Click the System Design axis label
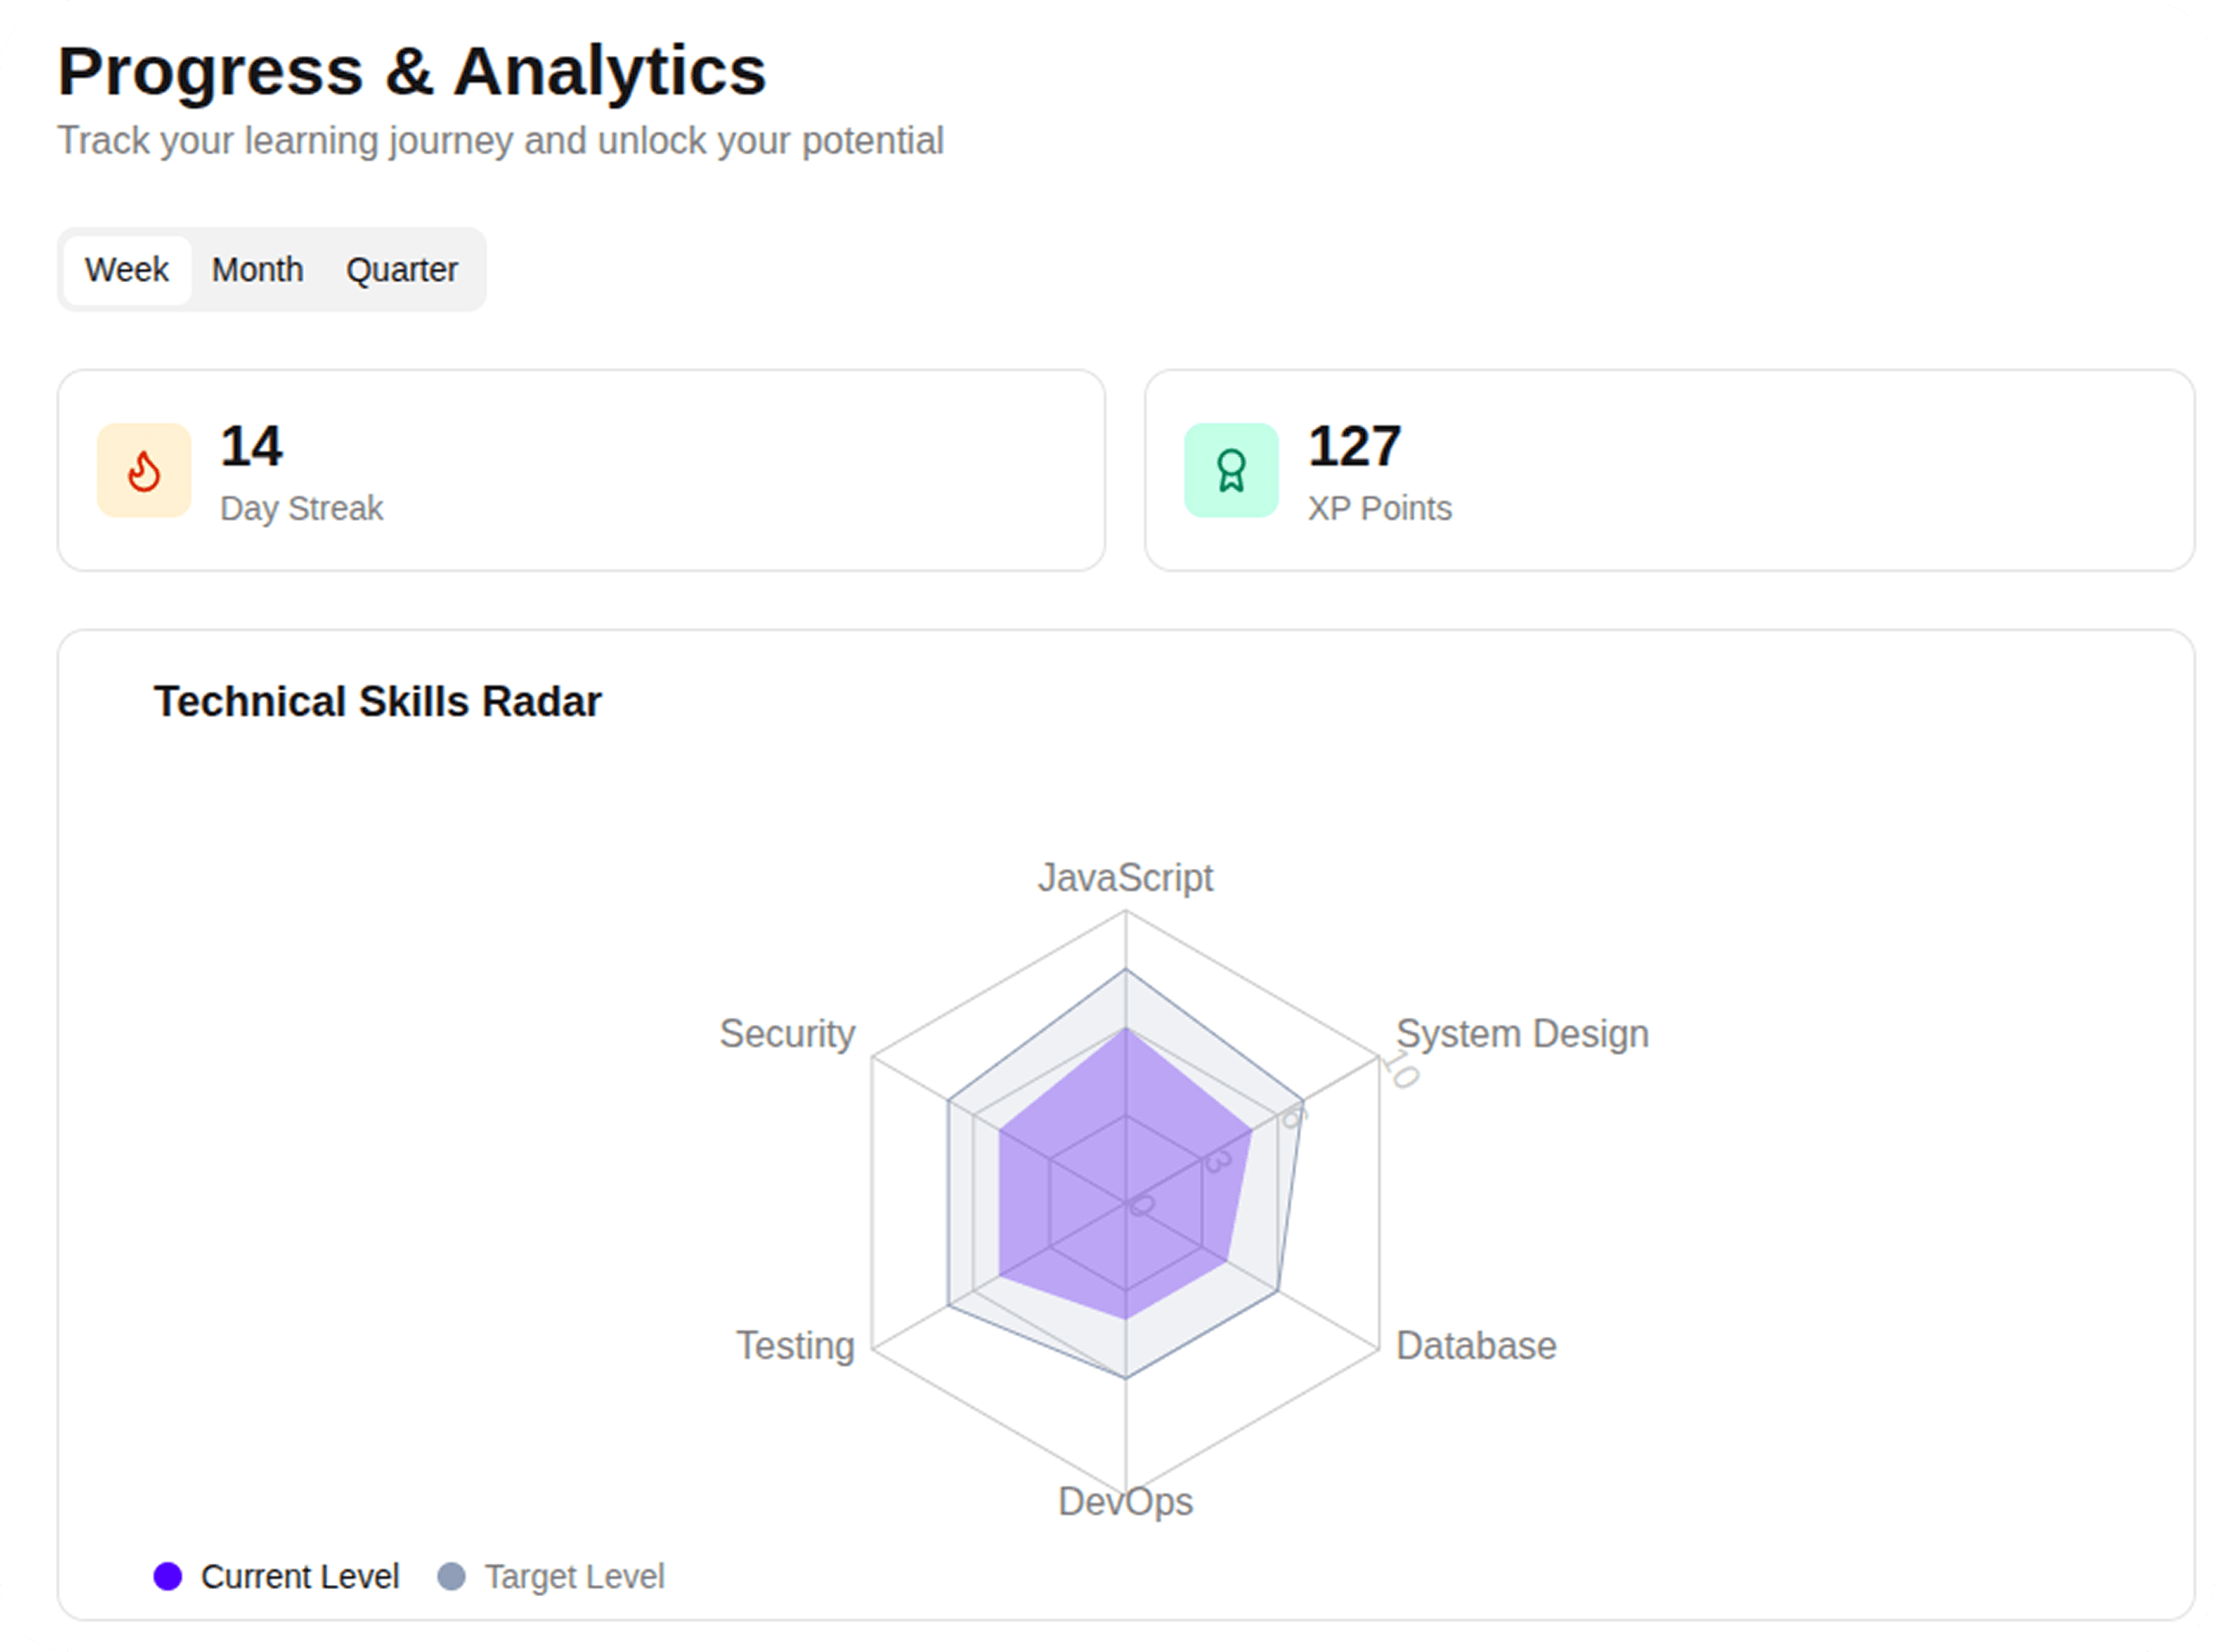The image size is (2215, 1652). point(1522,1034)
